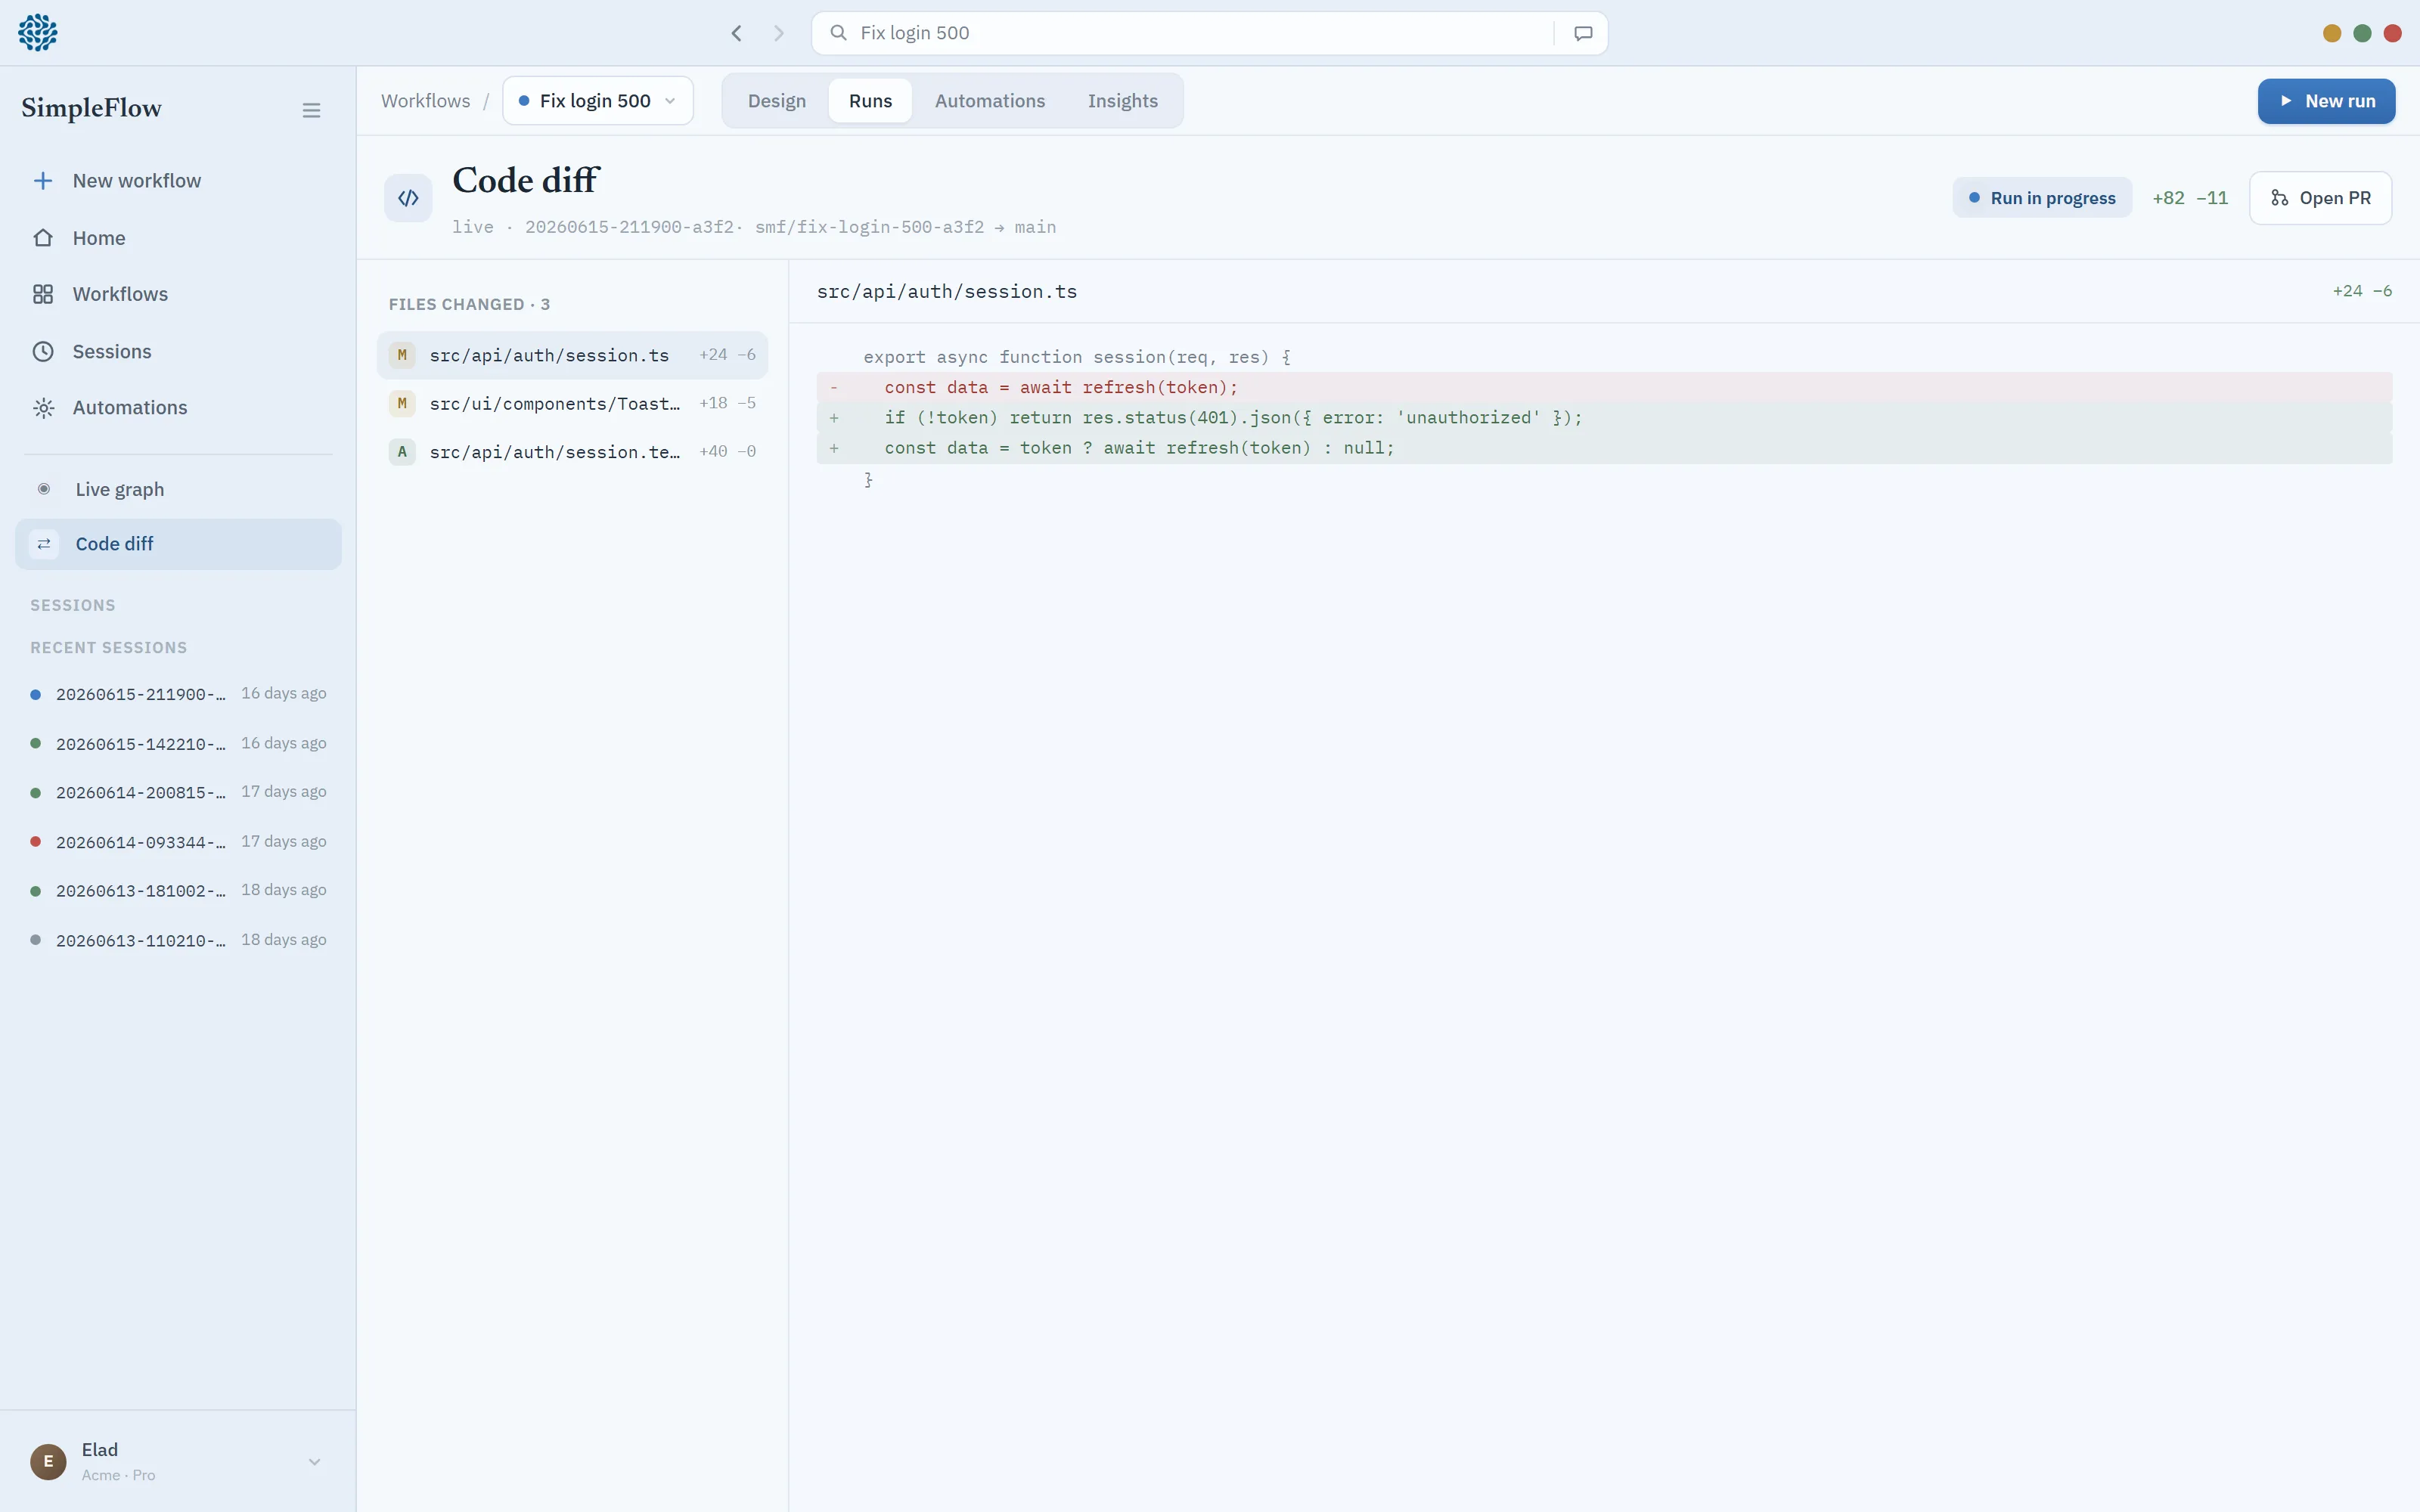This screenshot has height=1512, width=2420.
Task: Open session 20260615-211900
Action: 178,694
